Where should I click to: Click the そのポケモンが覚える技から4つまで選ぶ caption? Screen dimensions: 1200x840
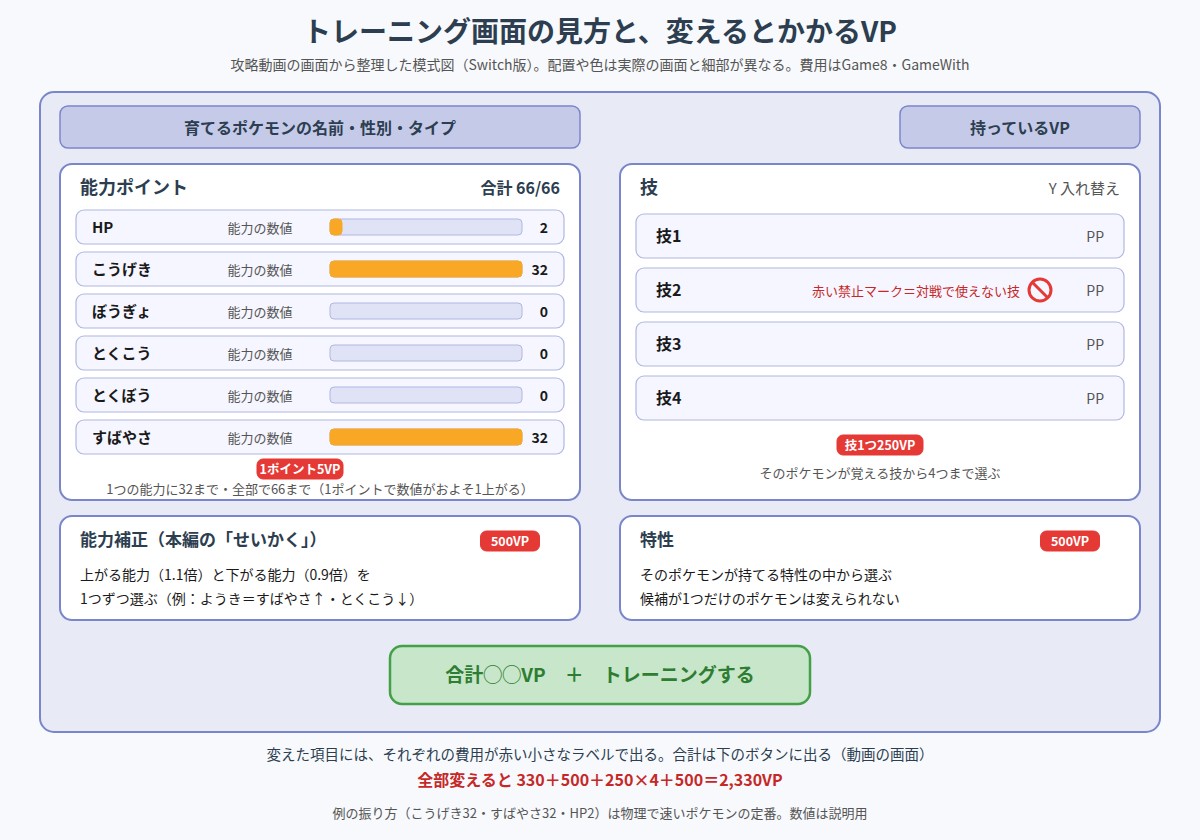880,474
